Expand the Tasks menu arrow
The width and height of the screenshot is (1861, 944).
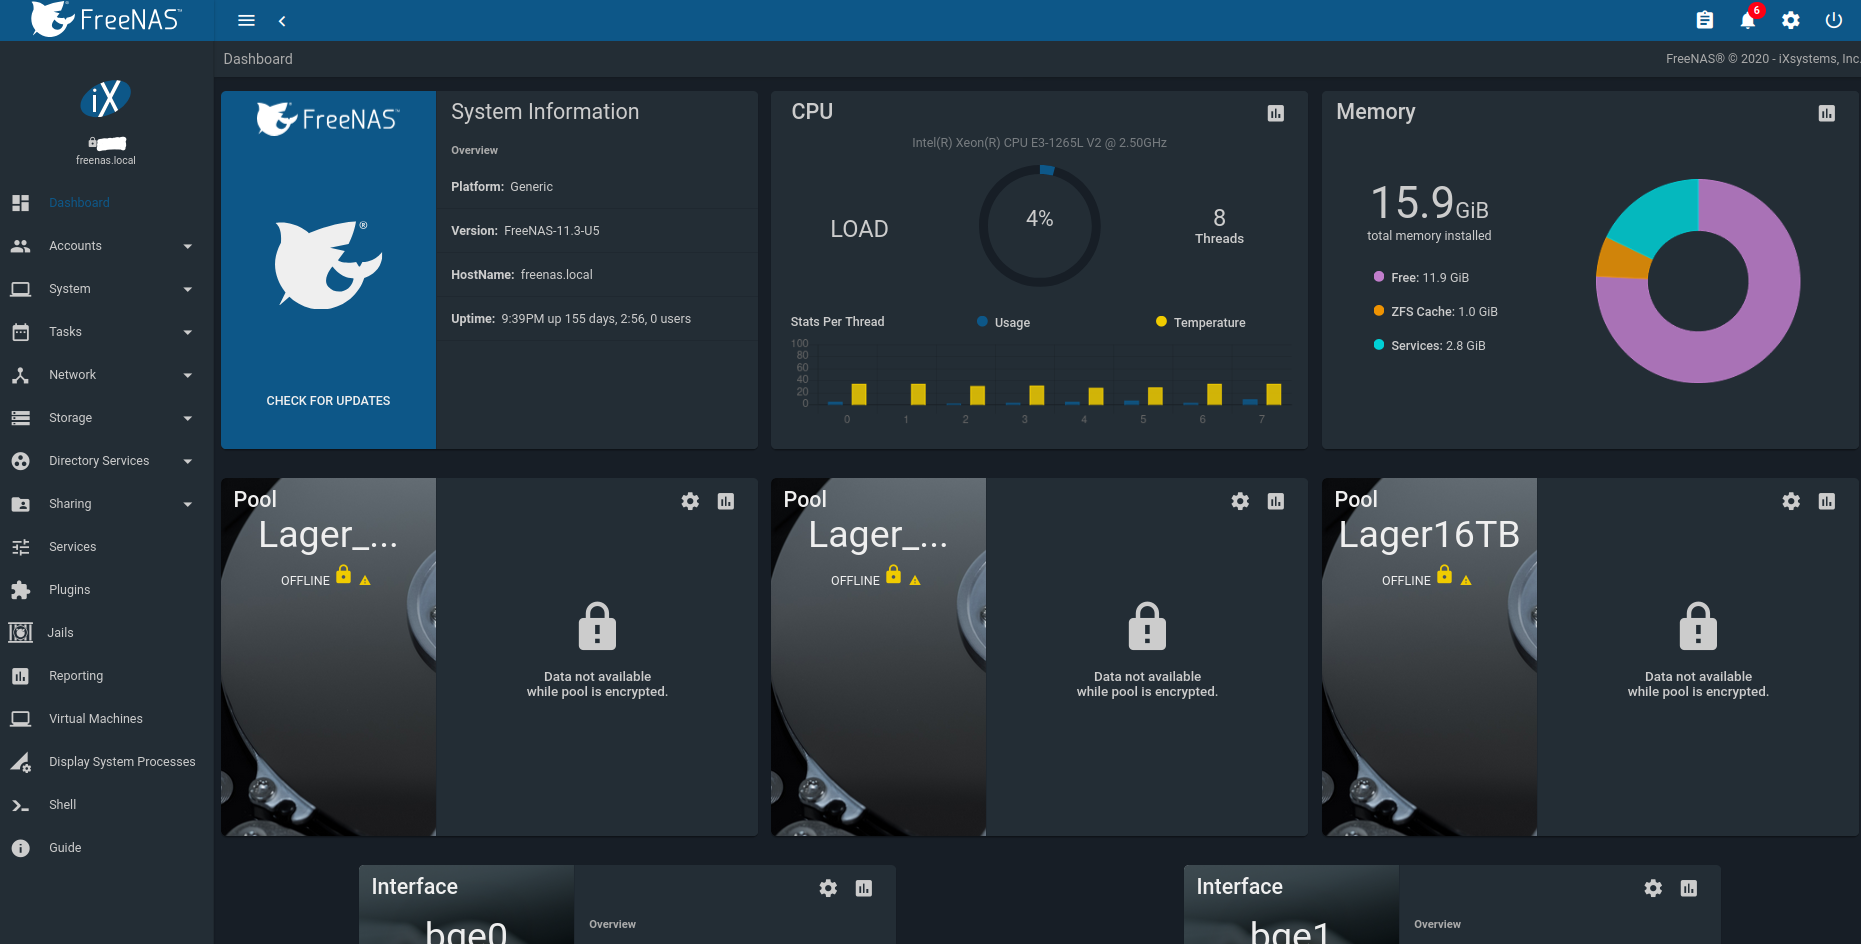(188, 332)
